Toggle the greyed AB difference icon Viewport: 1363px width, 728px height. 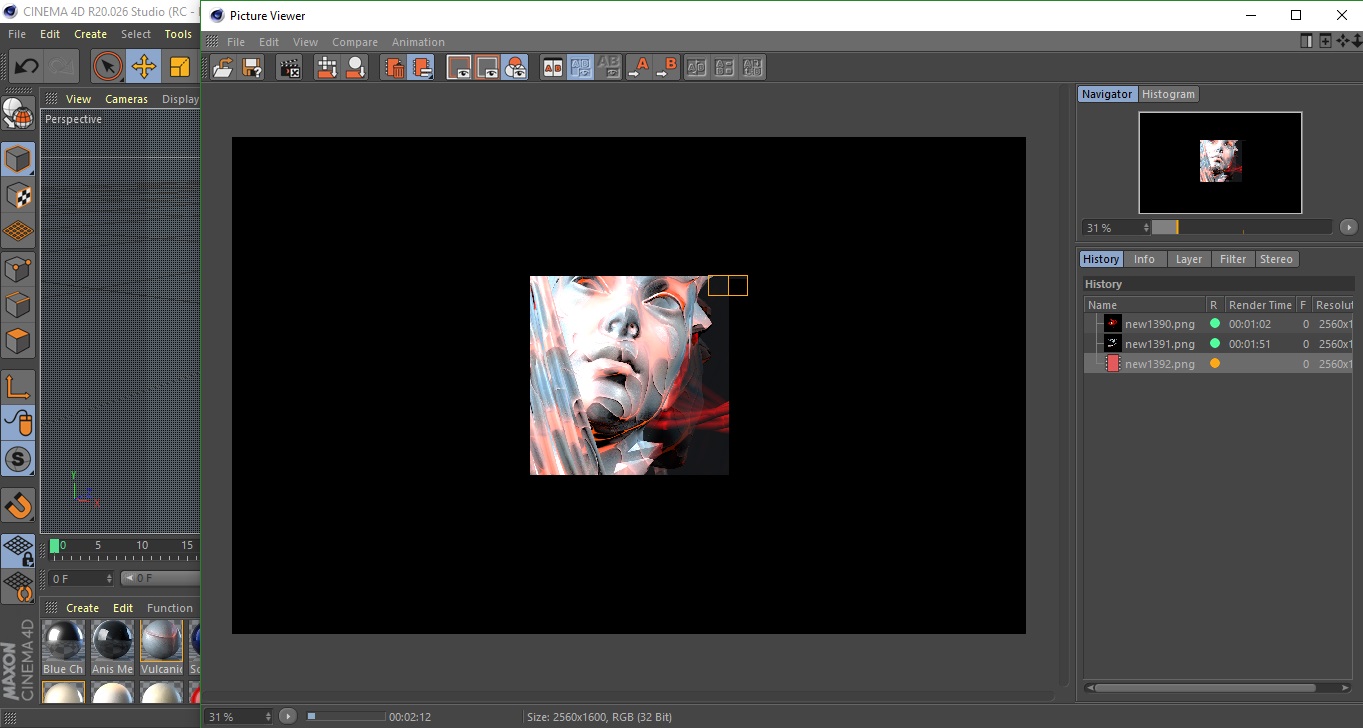tap(609, 68)
